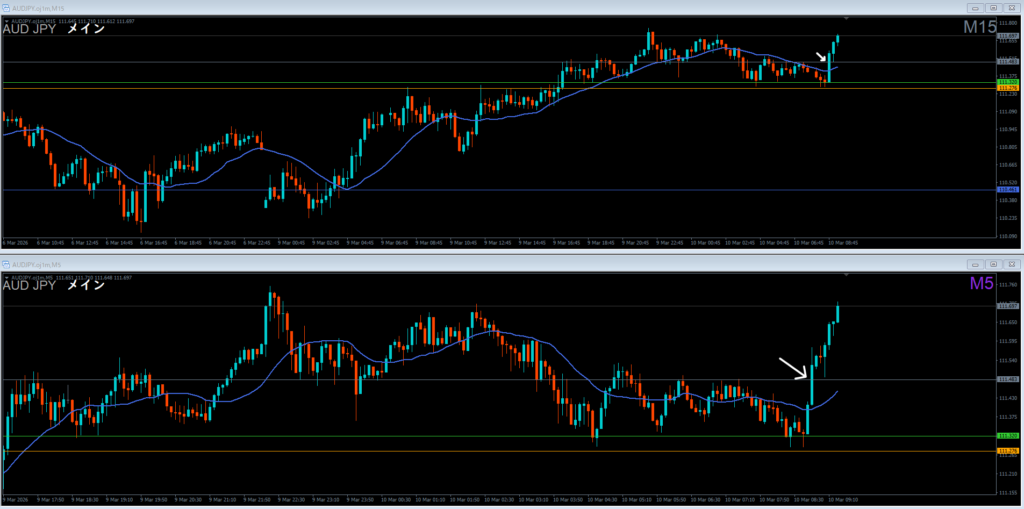Click the purple M5 timeframe label

(983, 284)
